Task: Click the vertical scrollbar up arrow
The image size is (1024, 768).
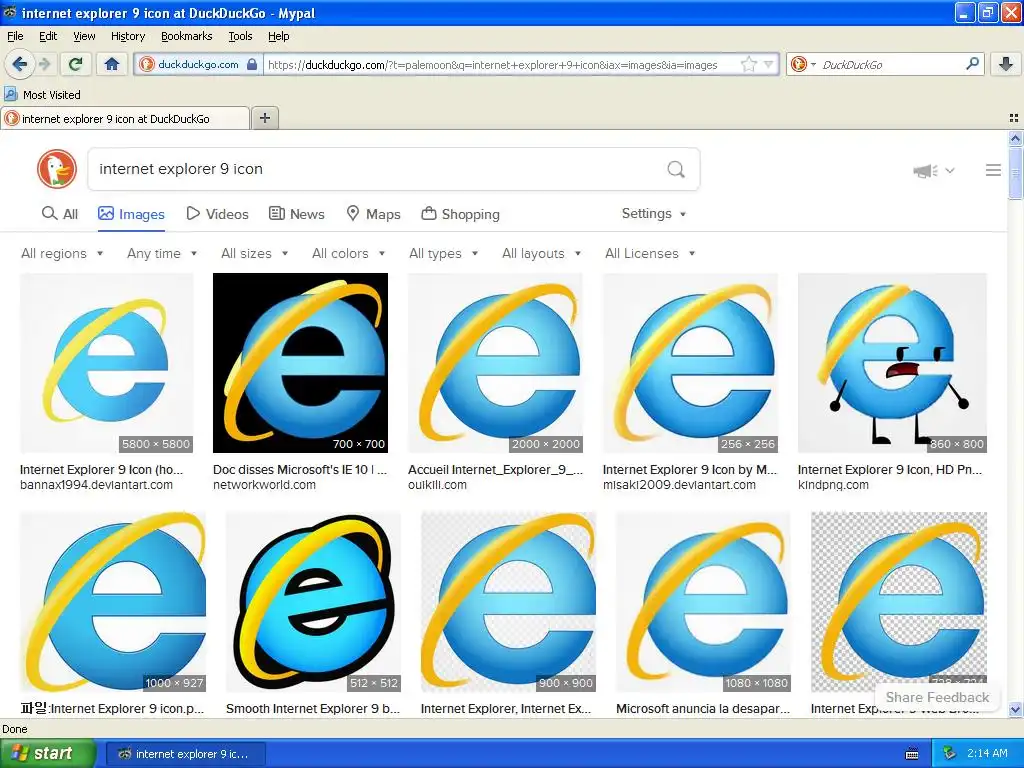Action: 1015,138
